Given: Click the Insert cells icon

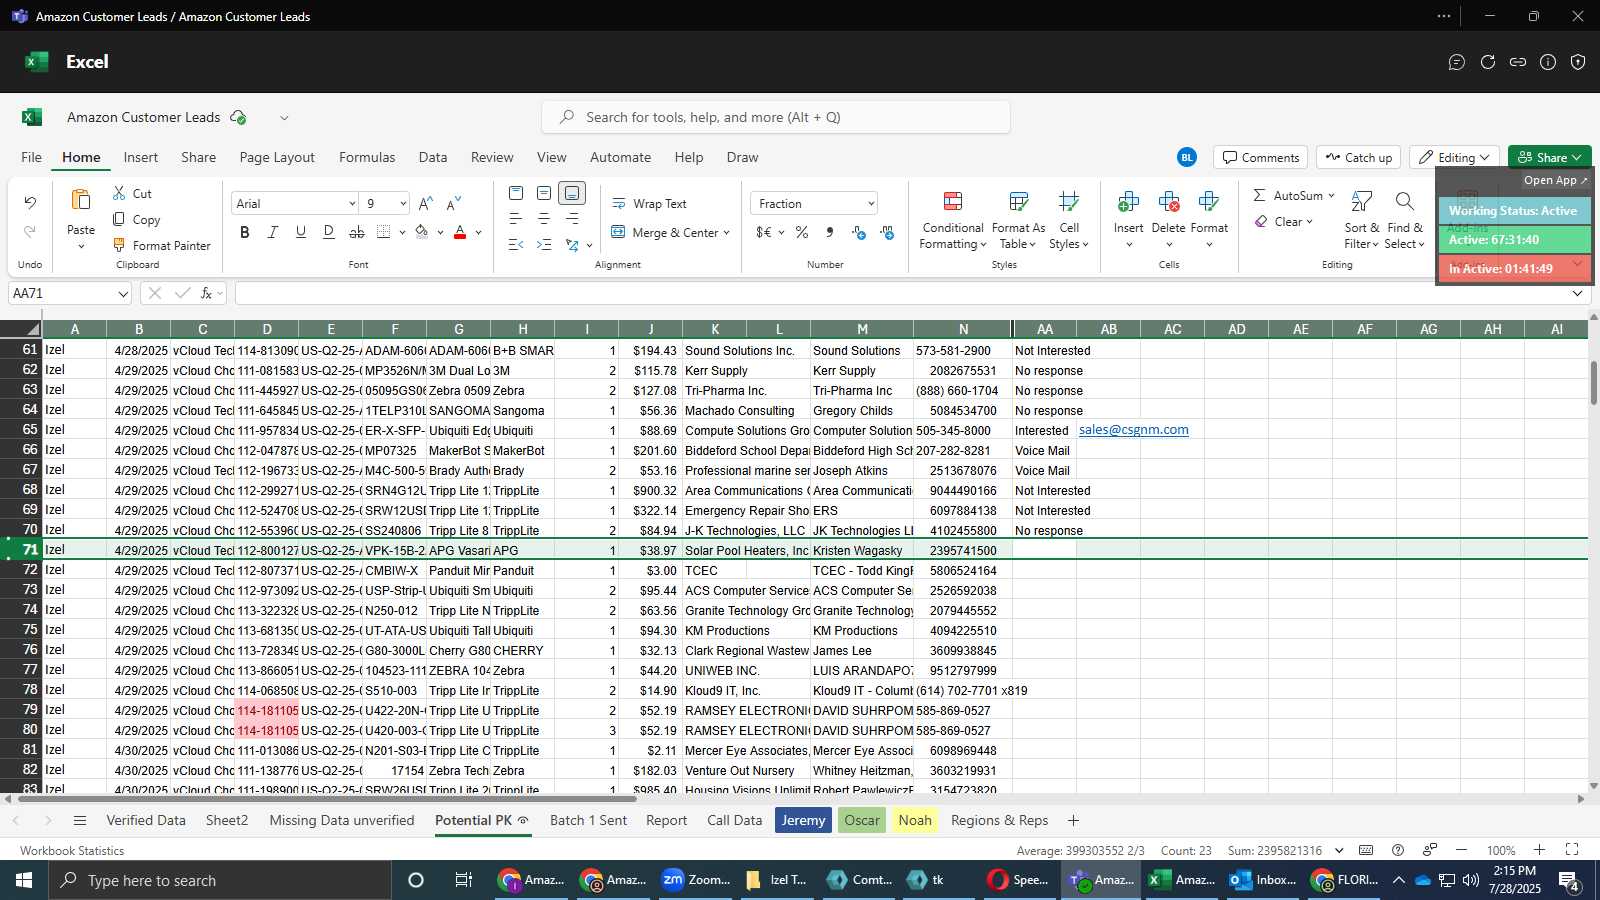Looking at the screenshot, I should point(1128,202).
